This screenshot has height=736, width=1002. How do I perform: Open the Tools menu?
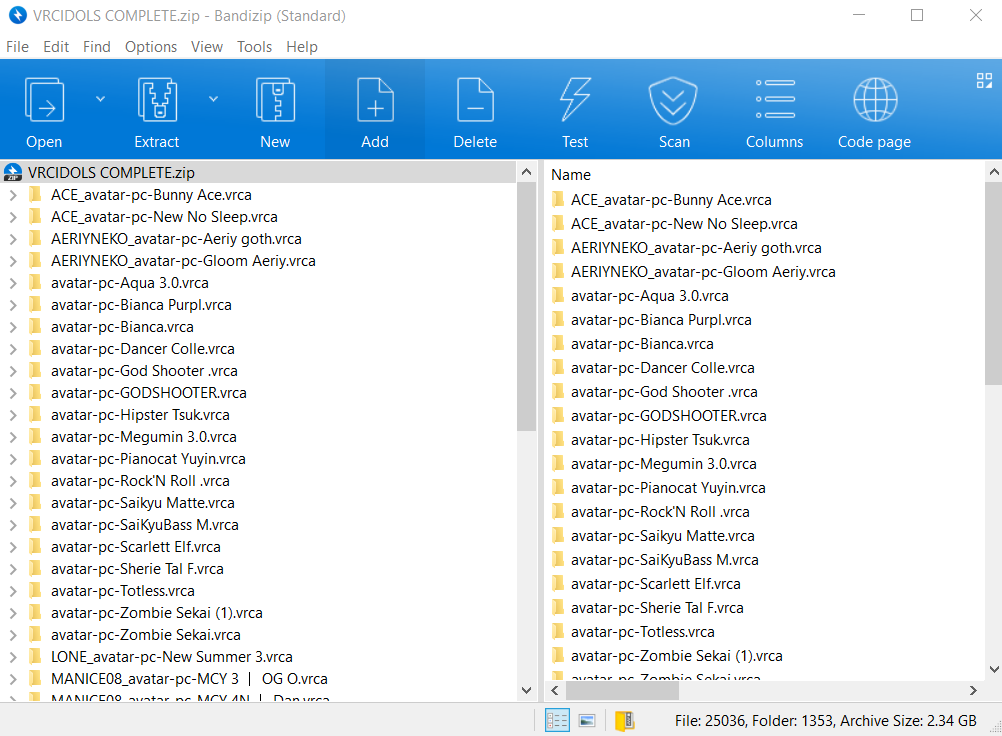pos(254,47)
